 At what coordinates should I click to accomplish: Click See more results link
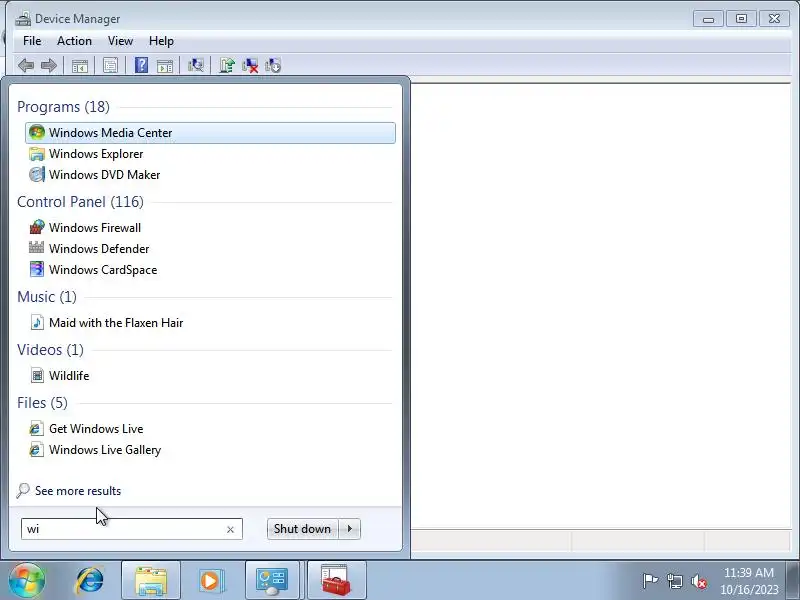[x=78, y=491]
